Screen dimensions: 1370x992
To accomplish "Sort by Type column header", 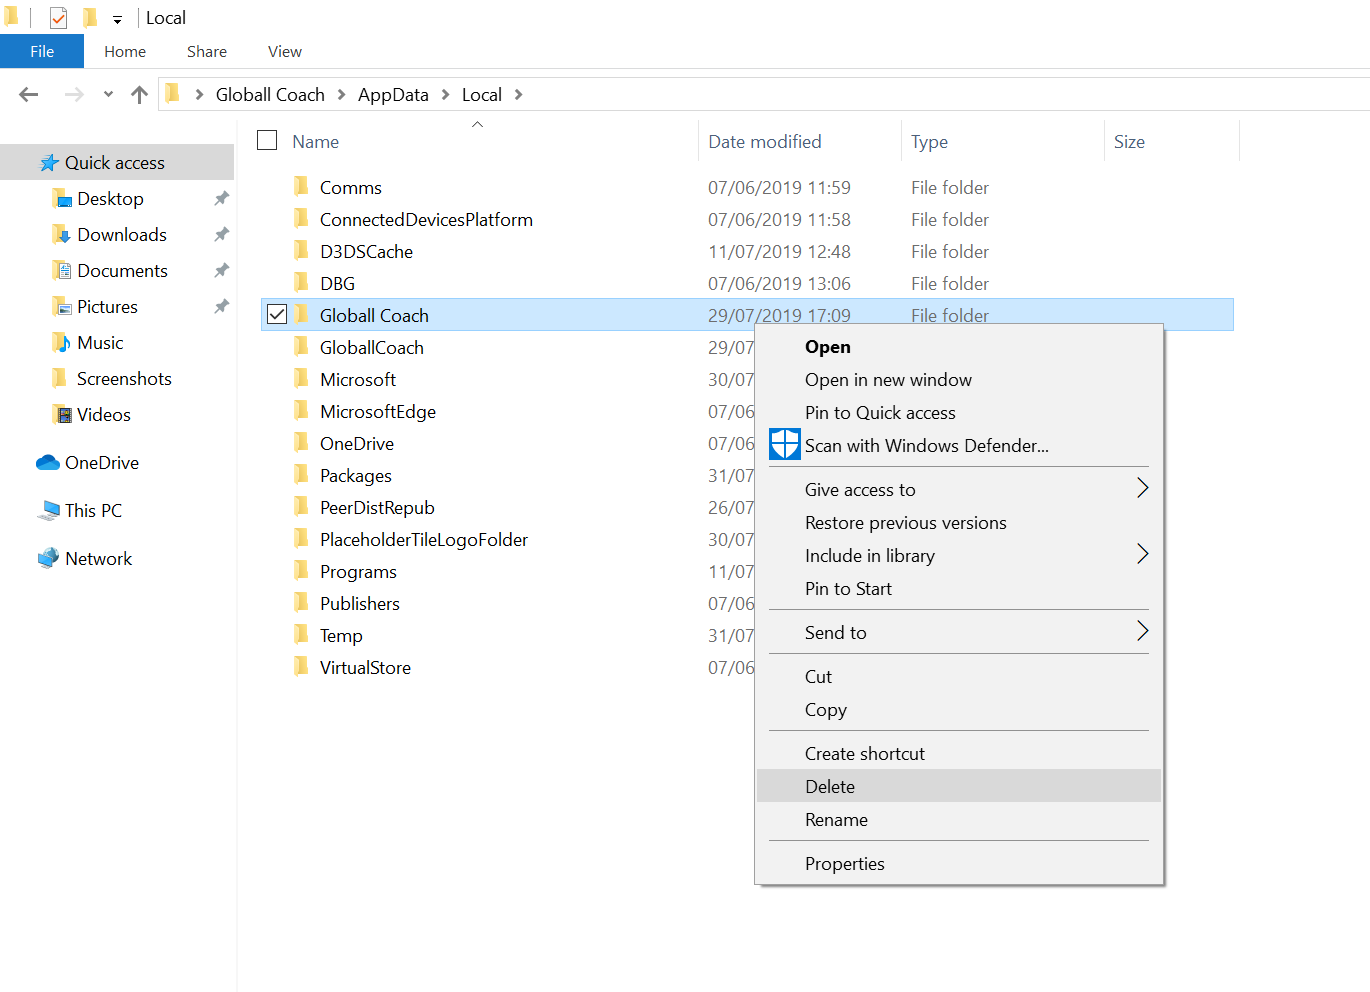I will pyautogui.click(x=929, y=142).
